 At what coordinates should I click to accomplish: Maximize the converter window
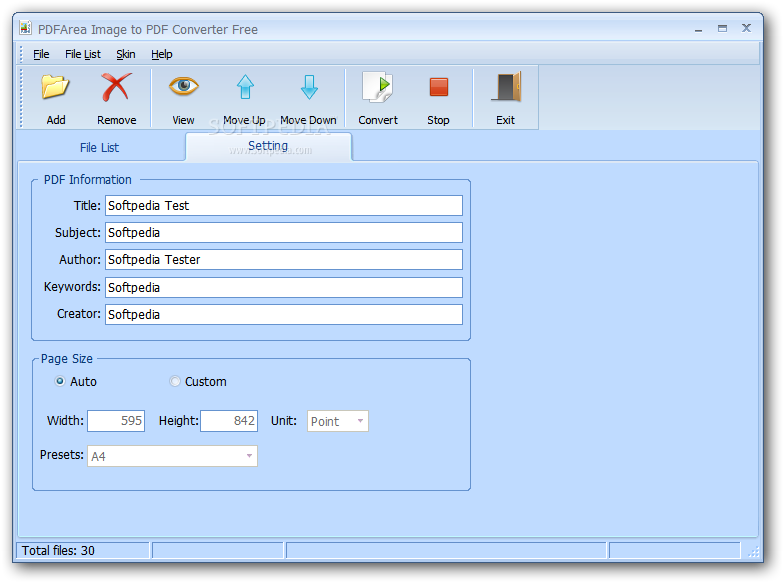tap(722, 28)
